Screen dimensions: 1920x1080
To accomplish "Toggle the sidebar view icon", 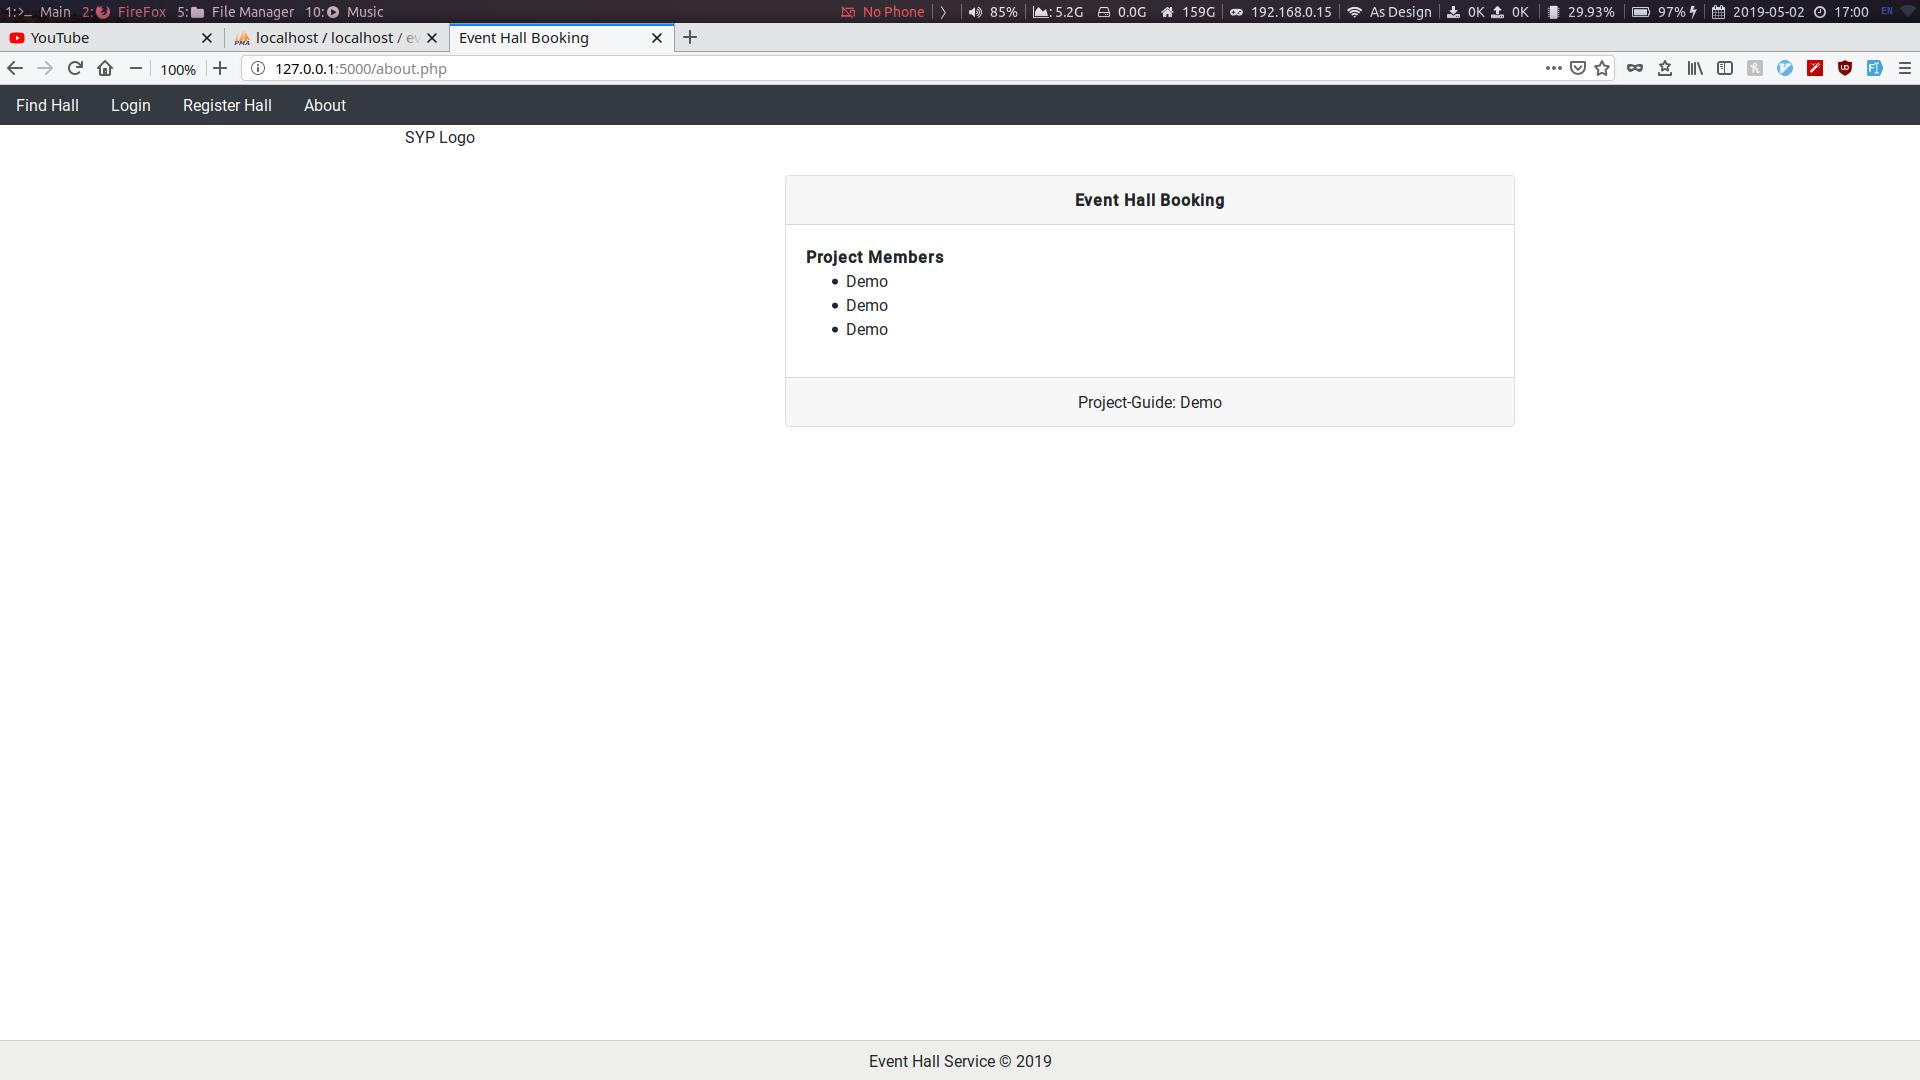I will (x=1725, y=68).
